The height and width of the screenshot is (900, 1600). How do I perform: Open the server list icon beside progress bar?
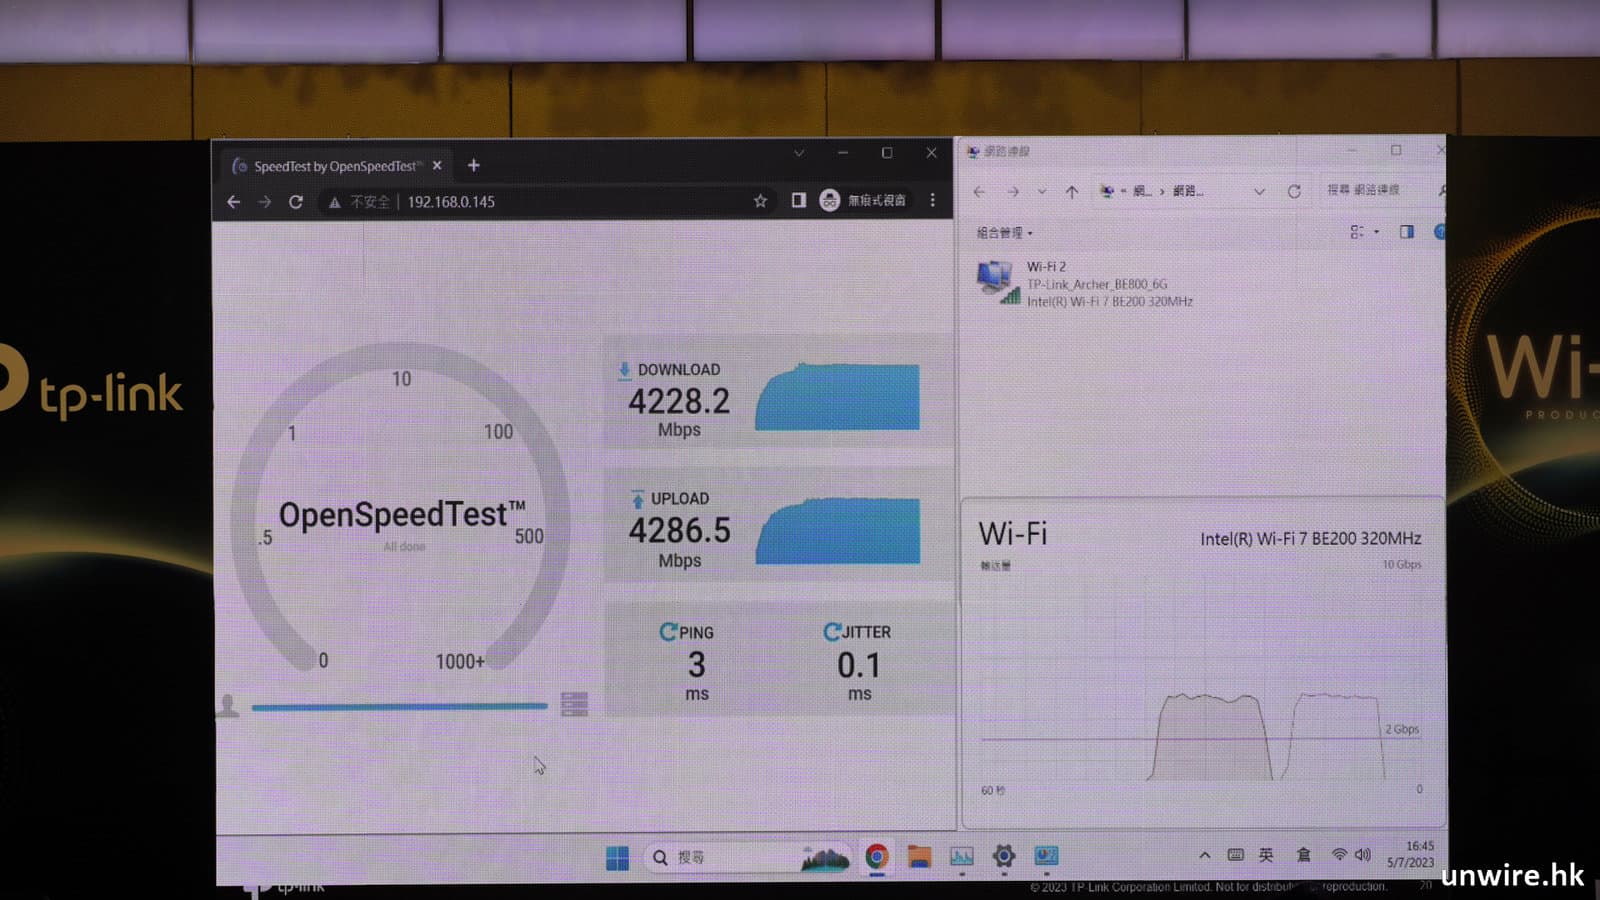[x=574, y=705]
